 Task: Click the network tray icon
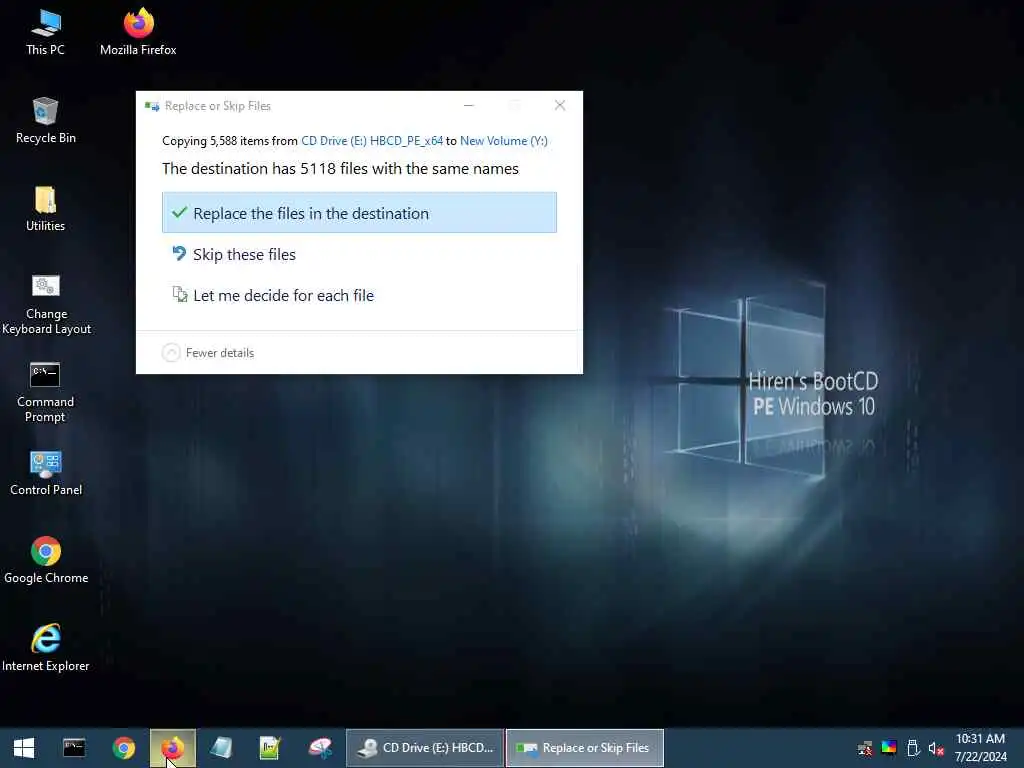(865, 748)
